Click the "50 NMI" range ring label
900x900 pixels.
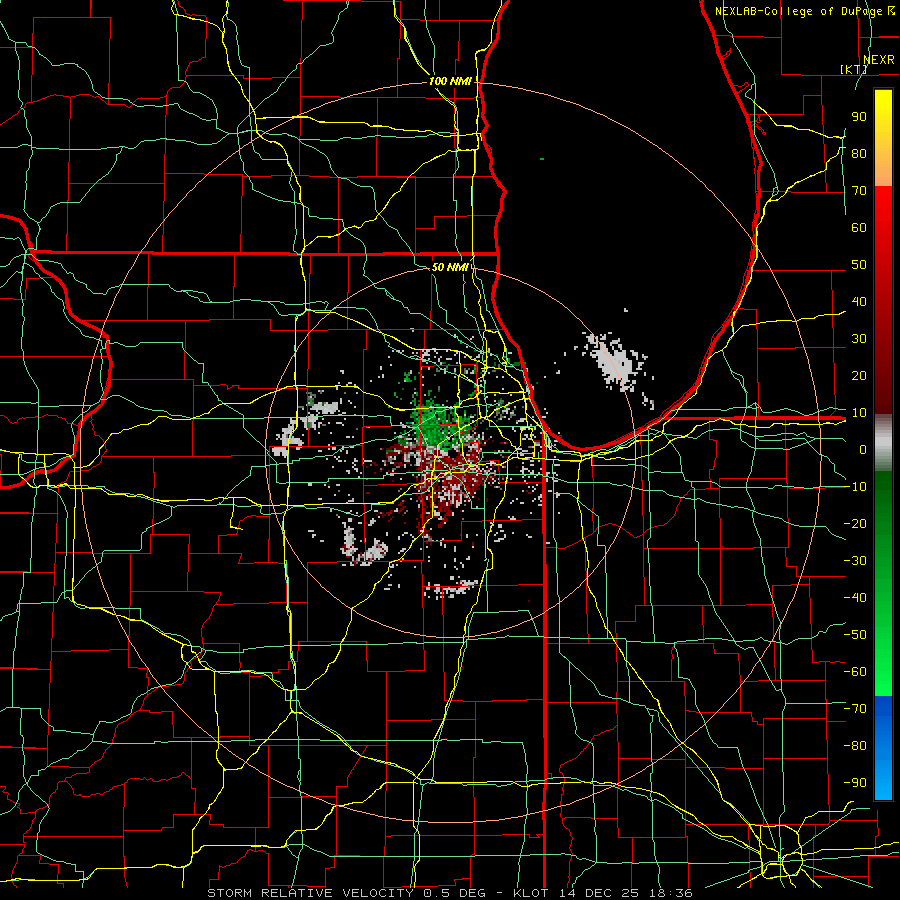click(450, 267)
